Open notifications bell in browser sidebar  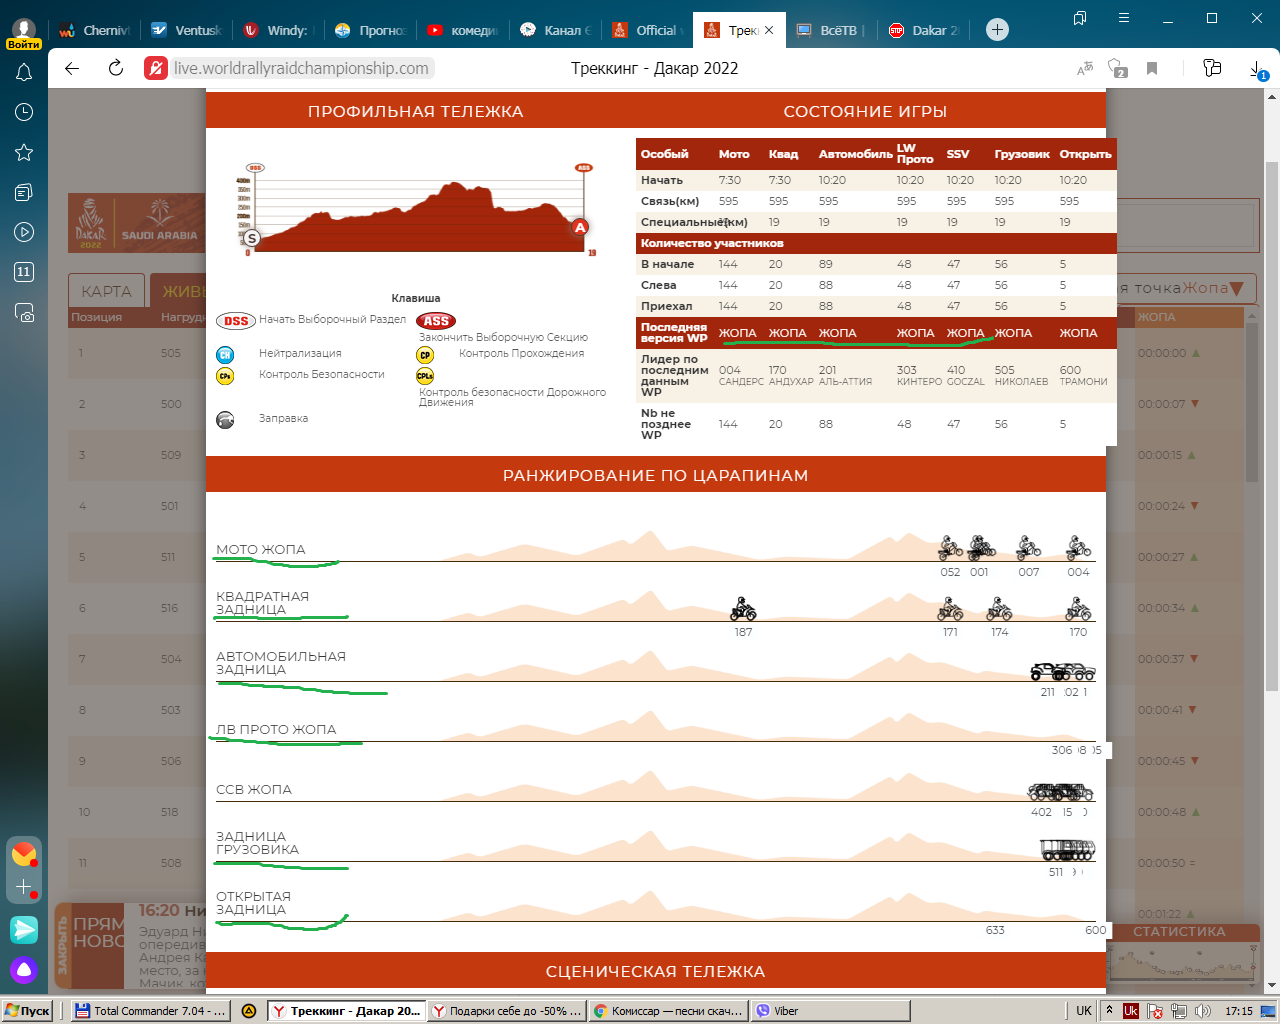(x=24, y=73)
